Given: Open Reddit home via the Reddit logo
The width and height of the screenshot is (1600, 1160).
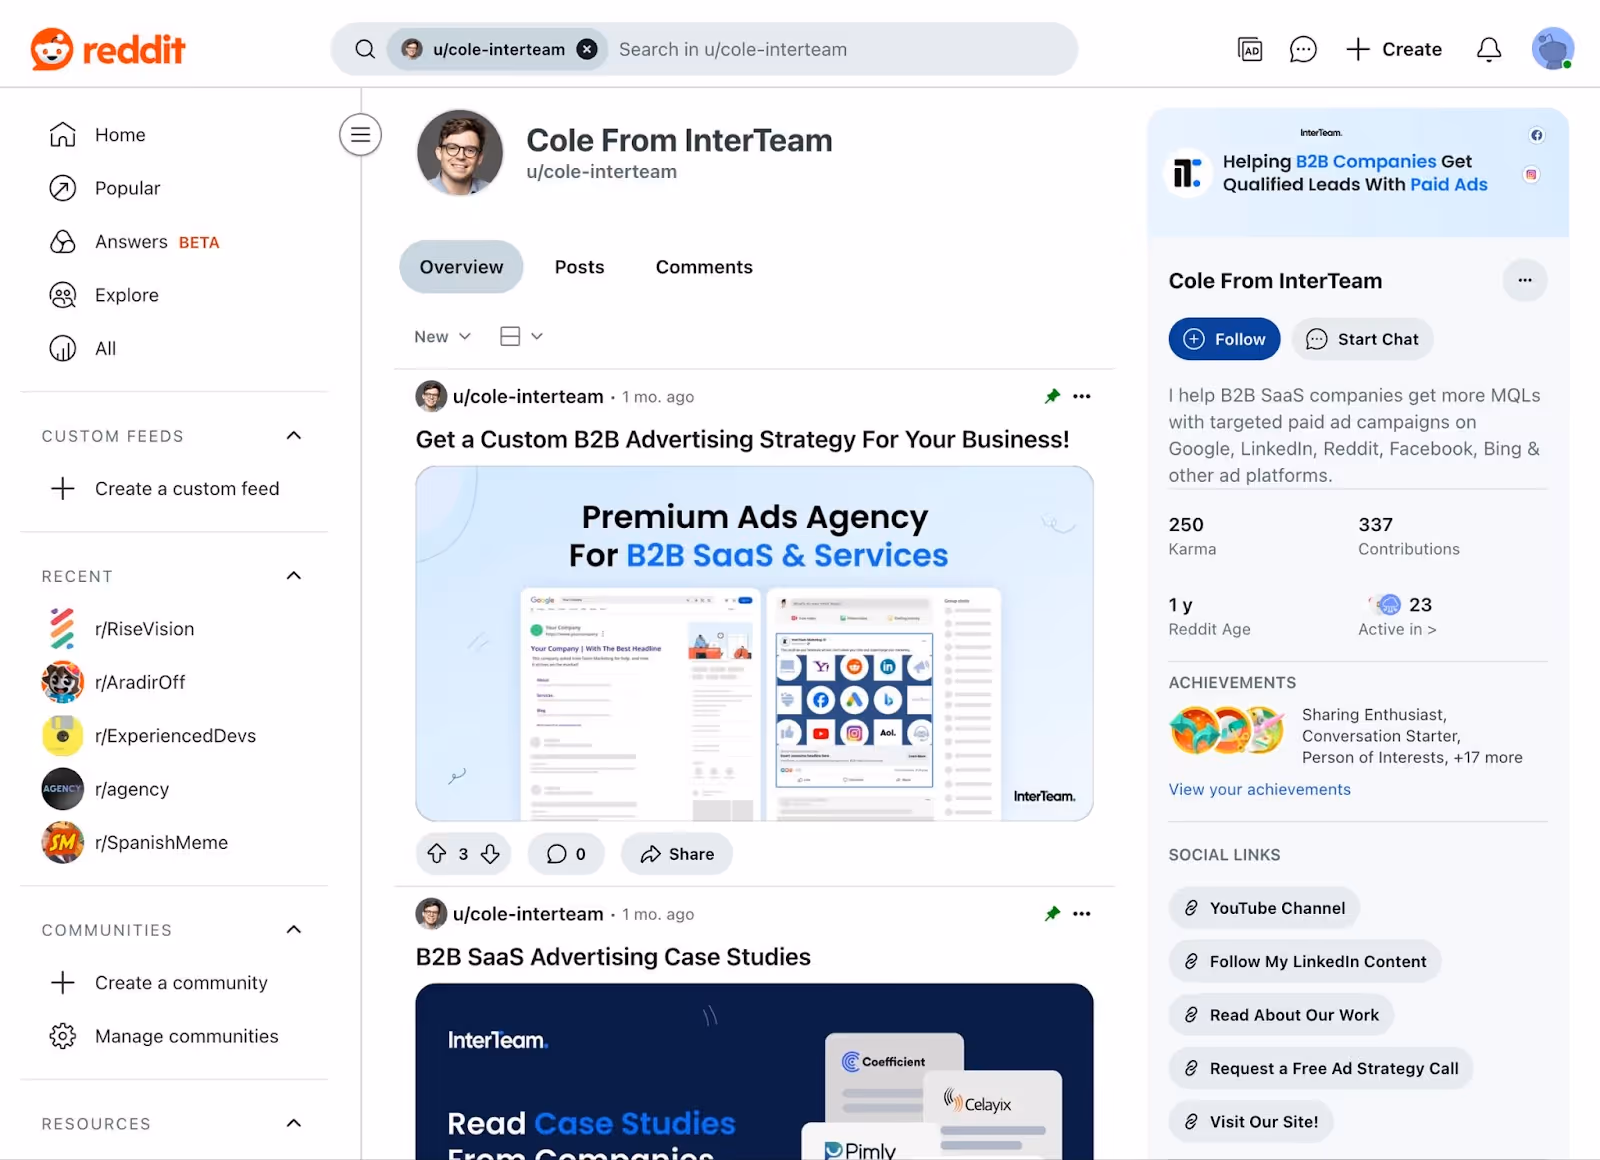Looking at the screenshot, I should pyautogui.click(x=107, y=48).
